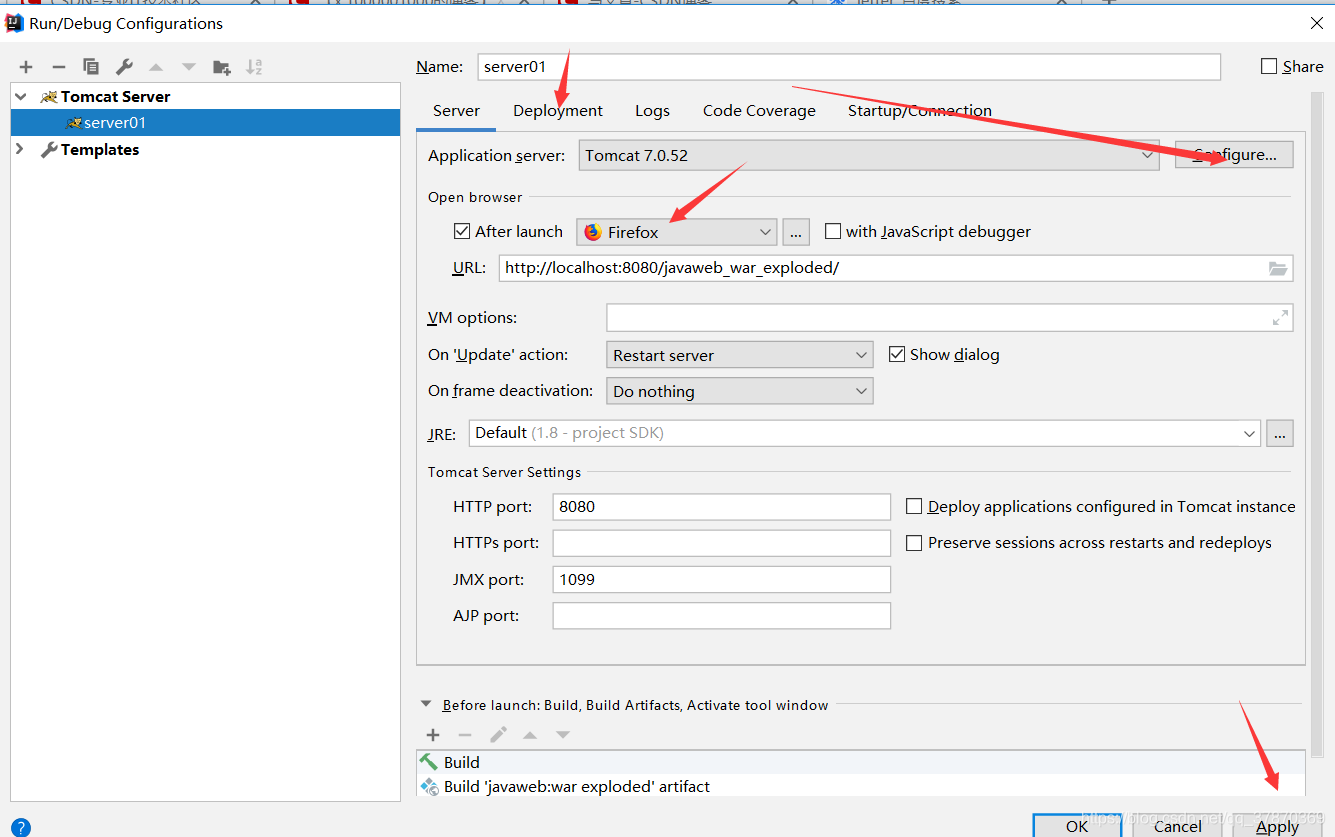Open On 'Update' action Restart server dropdown
This screenshot has height=837, width=1335.
[740, 355]
